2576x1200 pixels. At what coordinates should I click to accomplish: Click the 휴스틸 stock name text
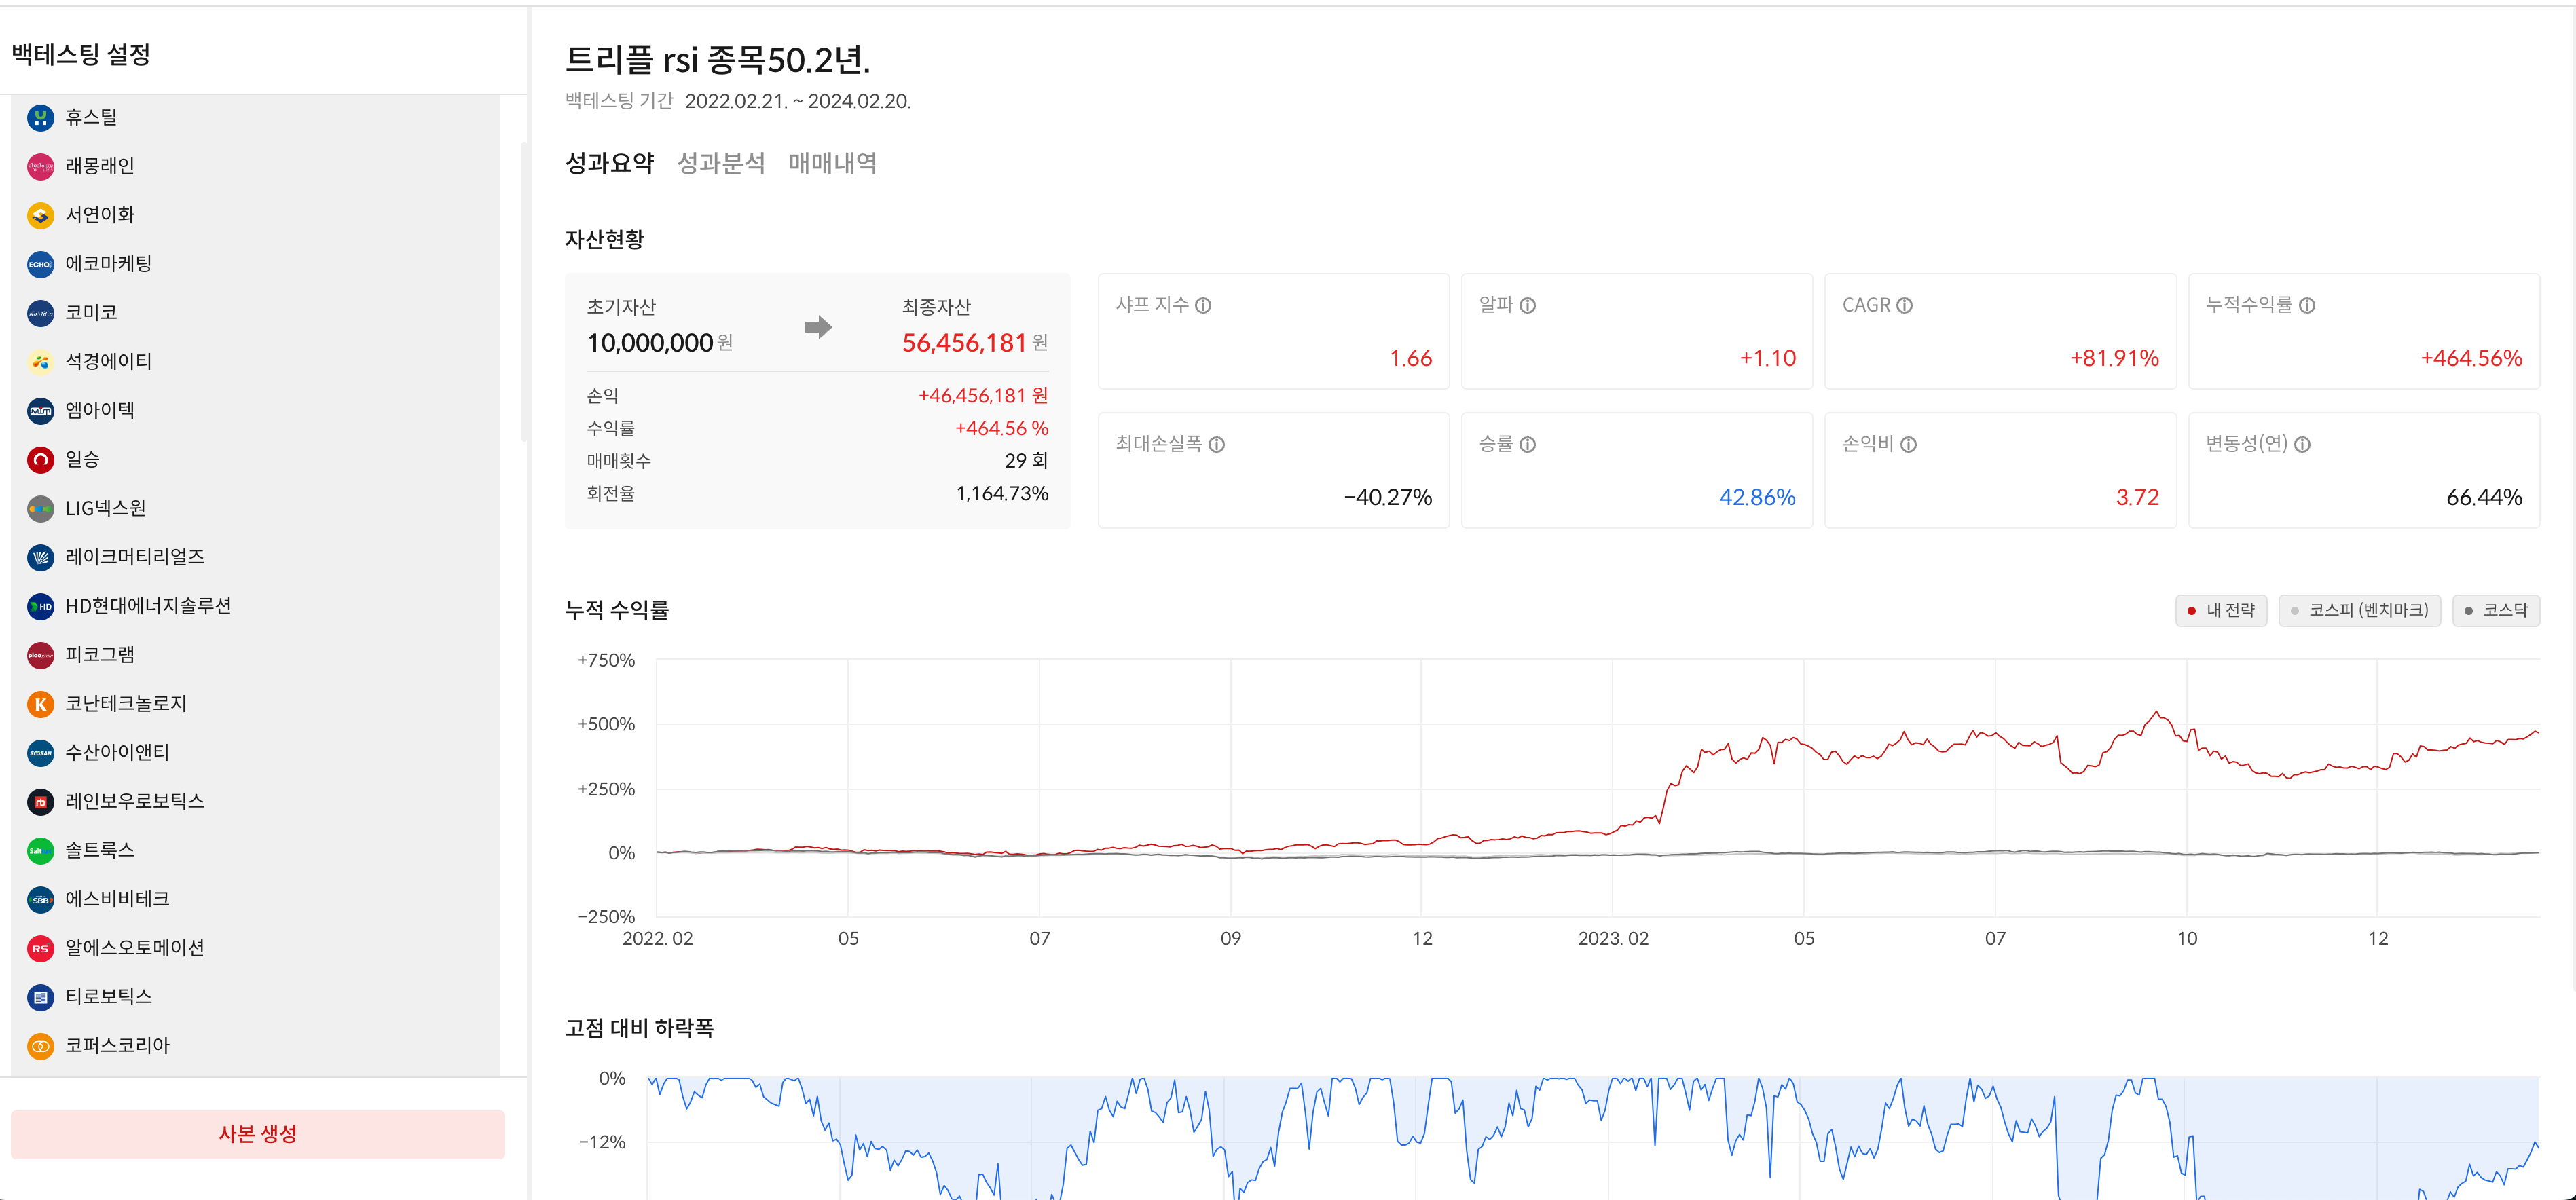pyautogui.click(x=91, y=118)
